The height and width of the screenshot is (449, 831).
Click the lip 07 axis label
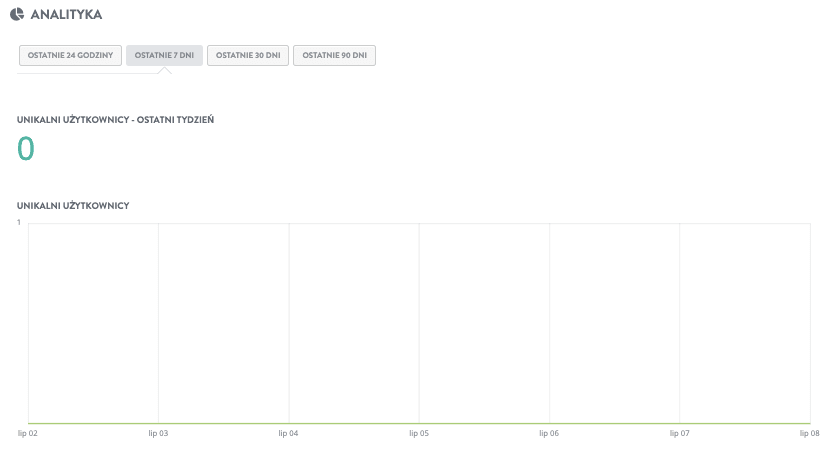coord(679,433)
